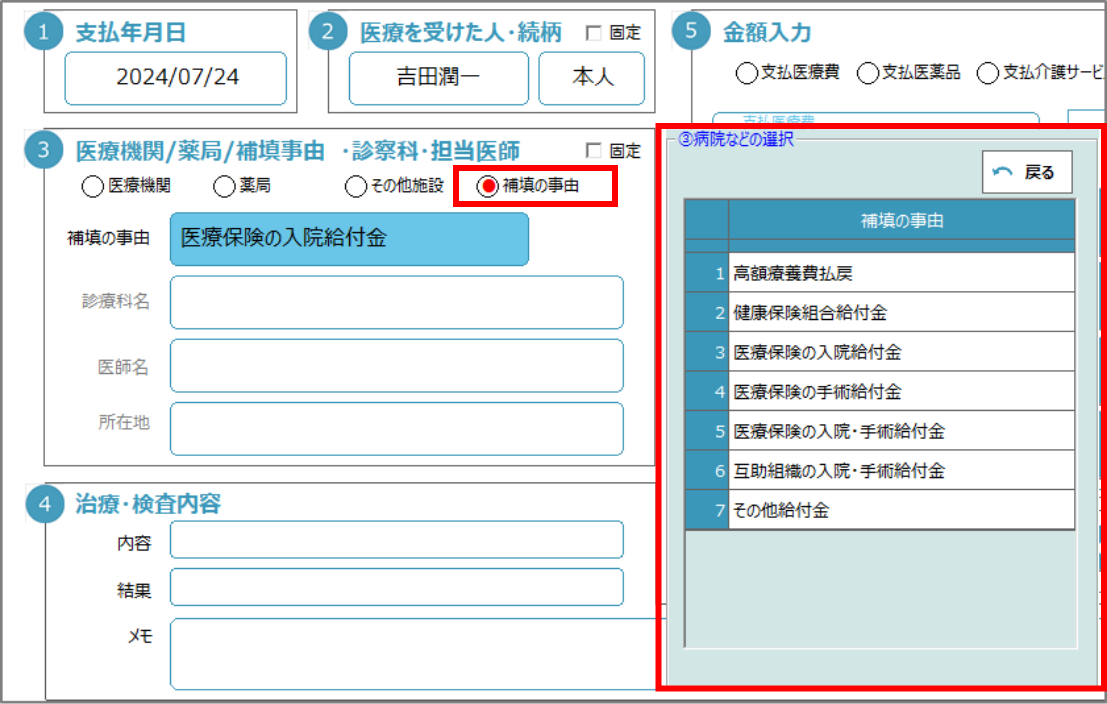
Task: Click the 戻る back button
Action: pos(1027,173)
